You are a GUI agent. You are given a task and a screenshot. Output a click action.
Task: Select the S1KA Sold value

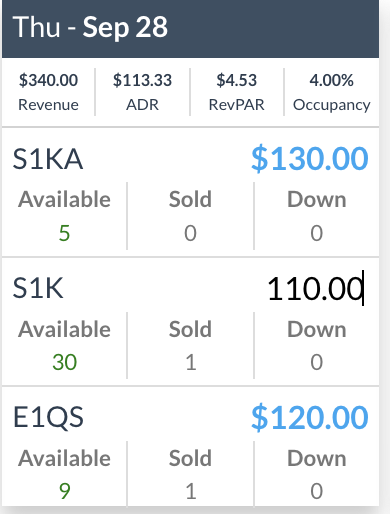coord(190,233)
